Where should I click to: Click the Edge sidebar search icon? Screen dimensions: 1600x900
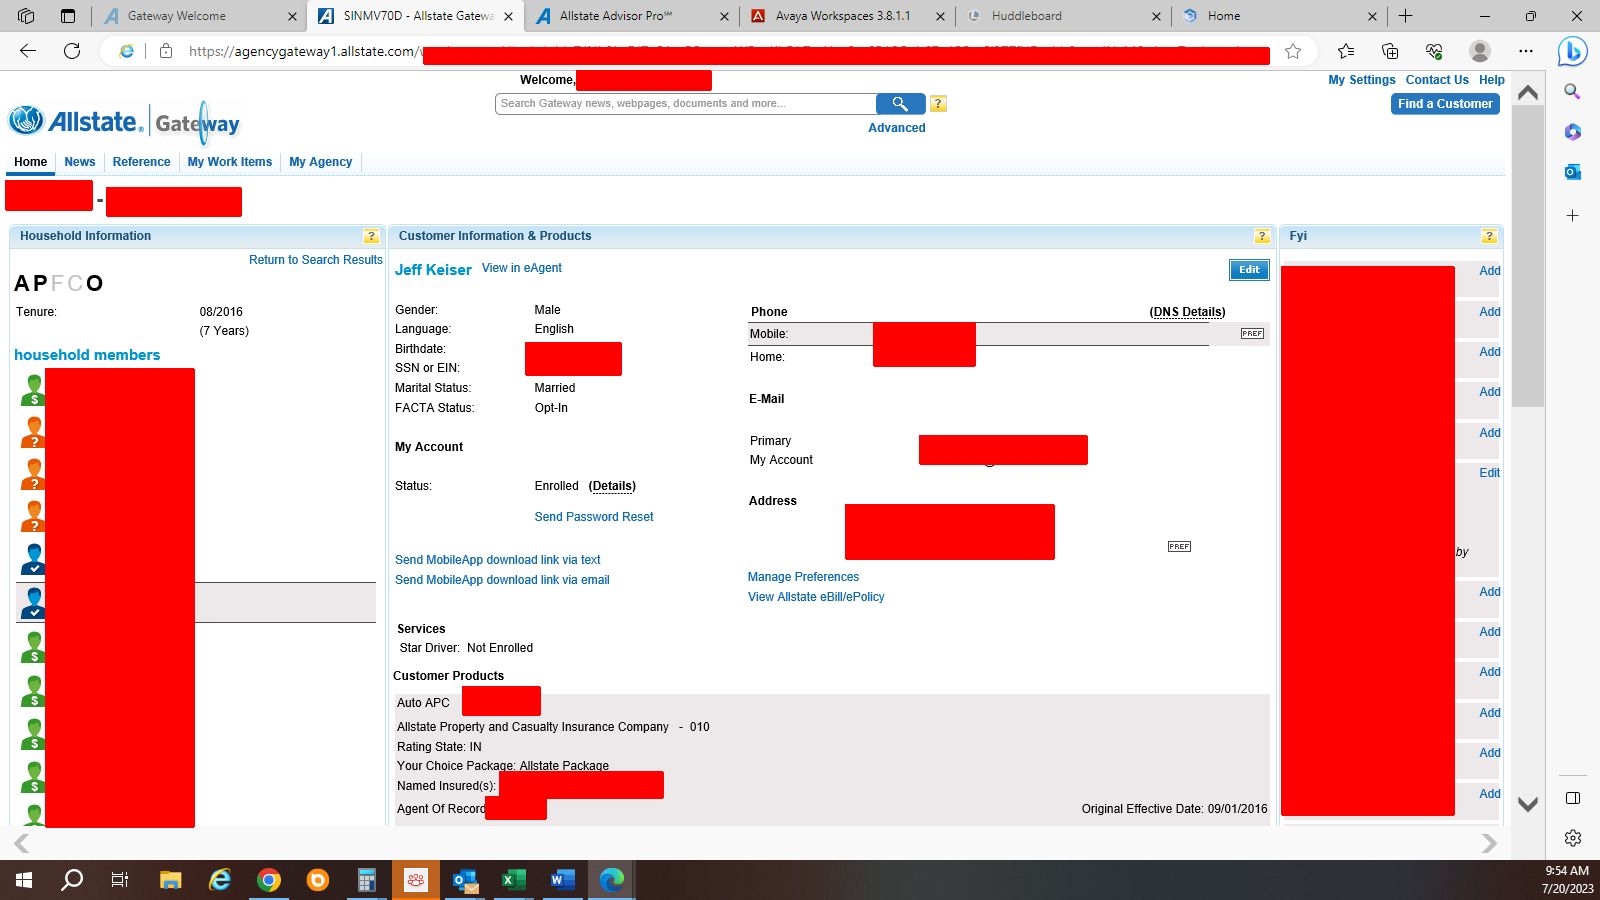point(1572,92)
